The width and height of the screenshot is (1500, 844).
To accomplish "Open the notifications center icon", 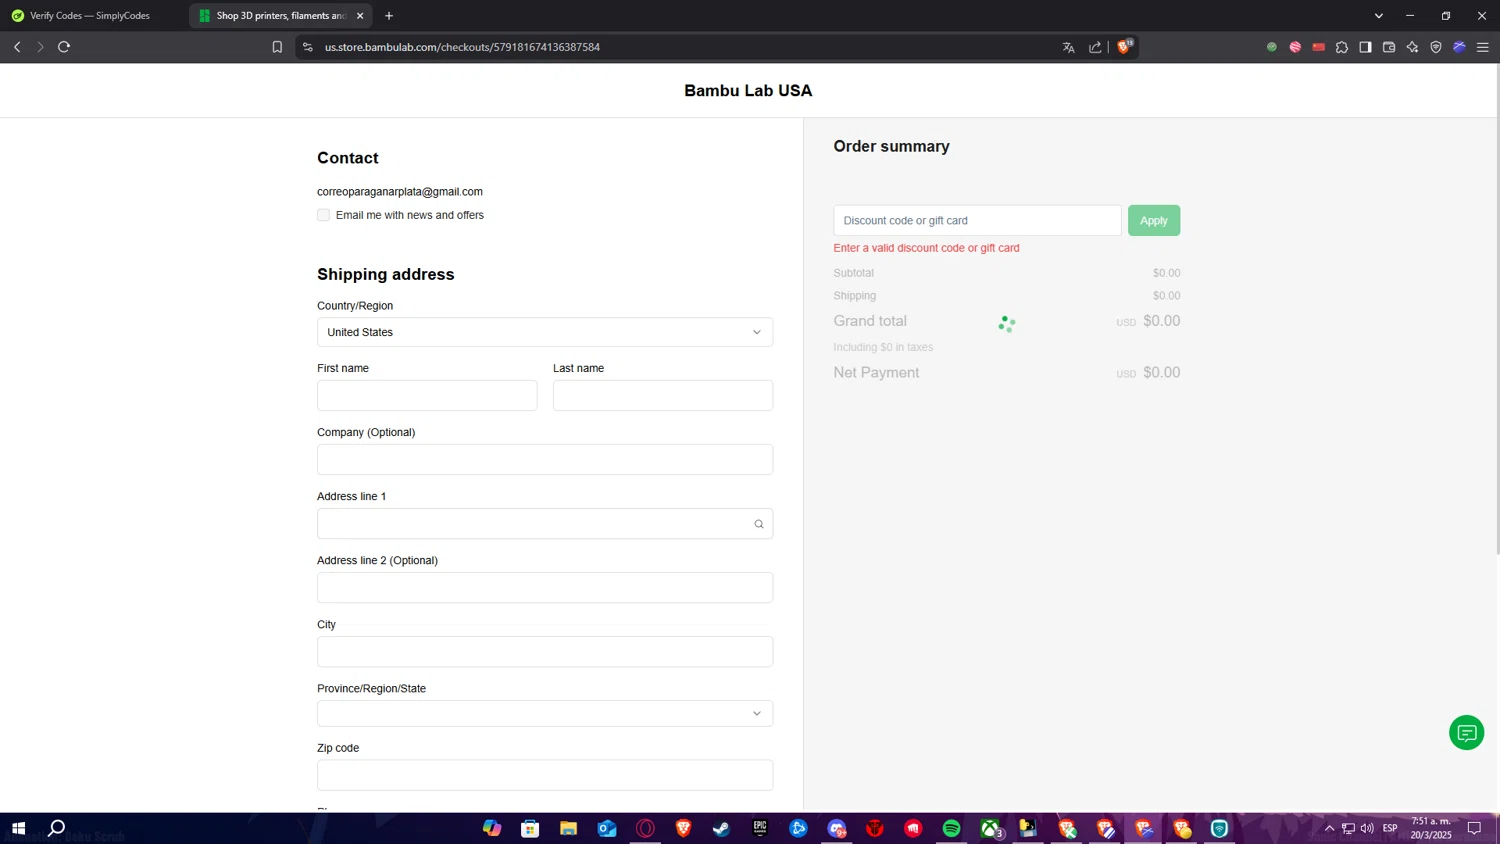I will click(x=1474, y=828).
